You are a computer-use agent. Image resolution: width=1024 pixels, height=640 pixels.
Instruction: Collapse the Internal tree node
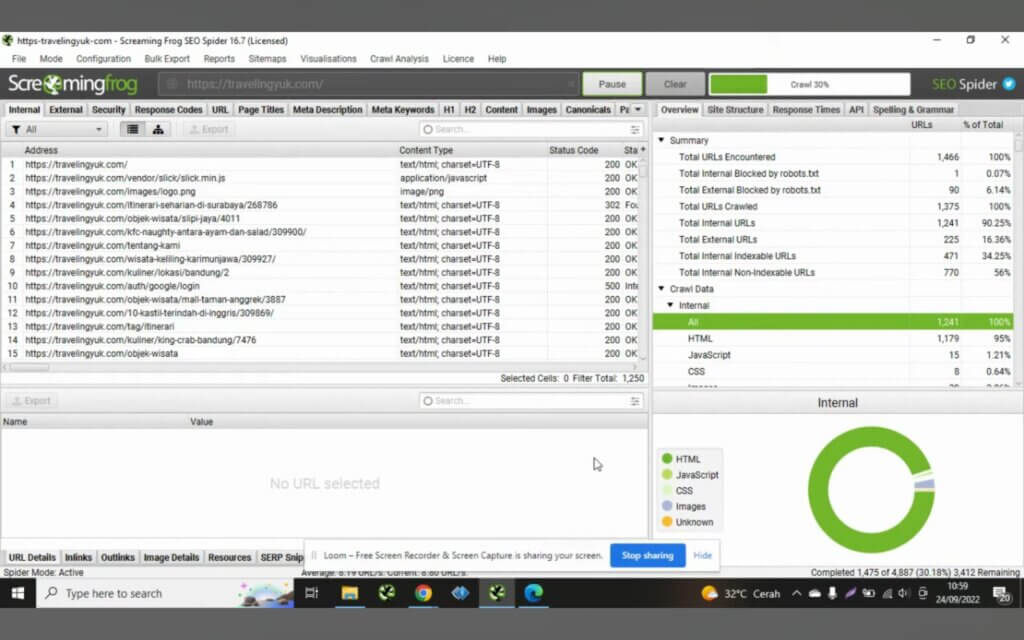coord(670,305)
